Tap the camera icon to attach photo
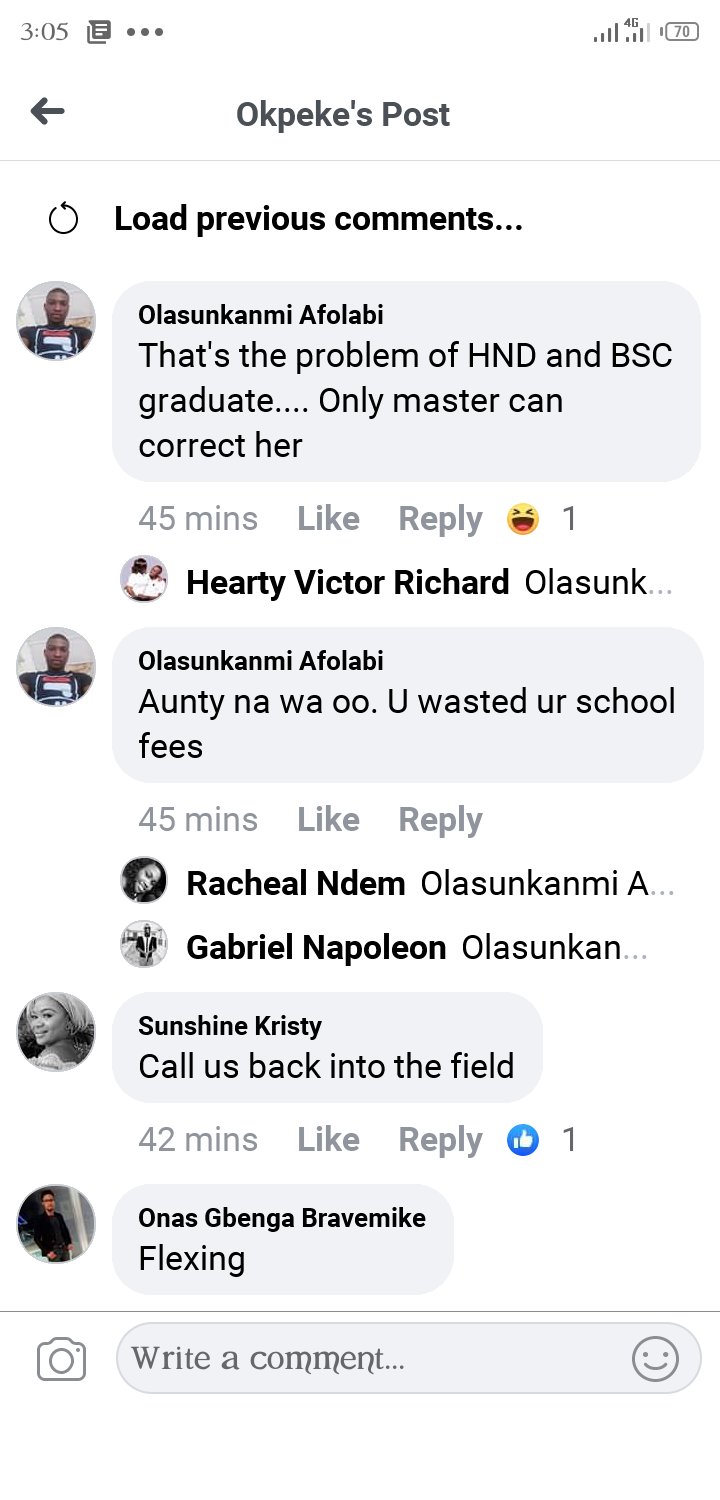Screen dimensions: 720x1500 [61, 1360]
